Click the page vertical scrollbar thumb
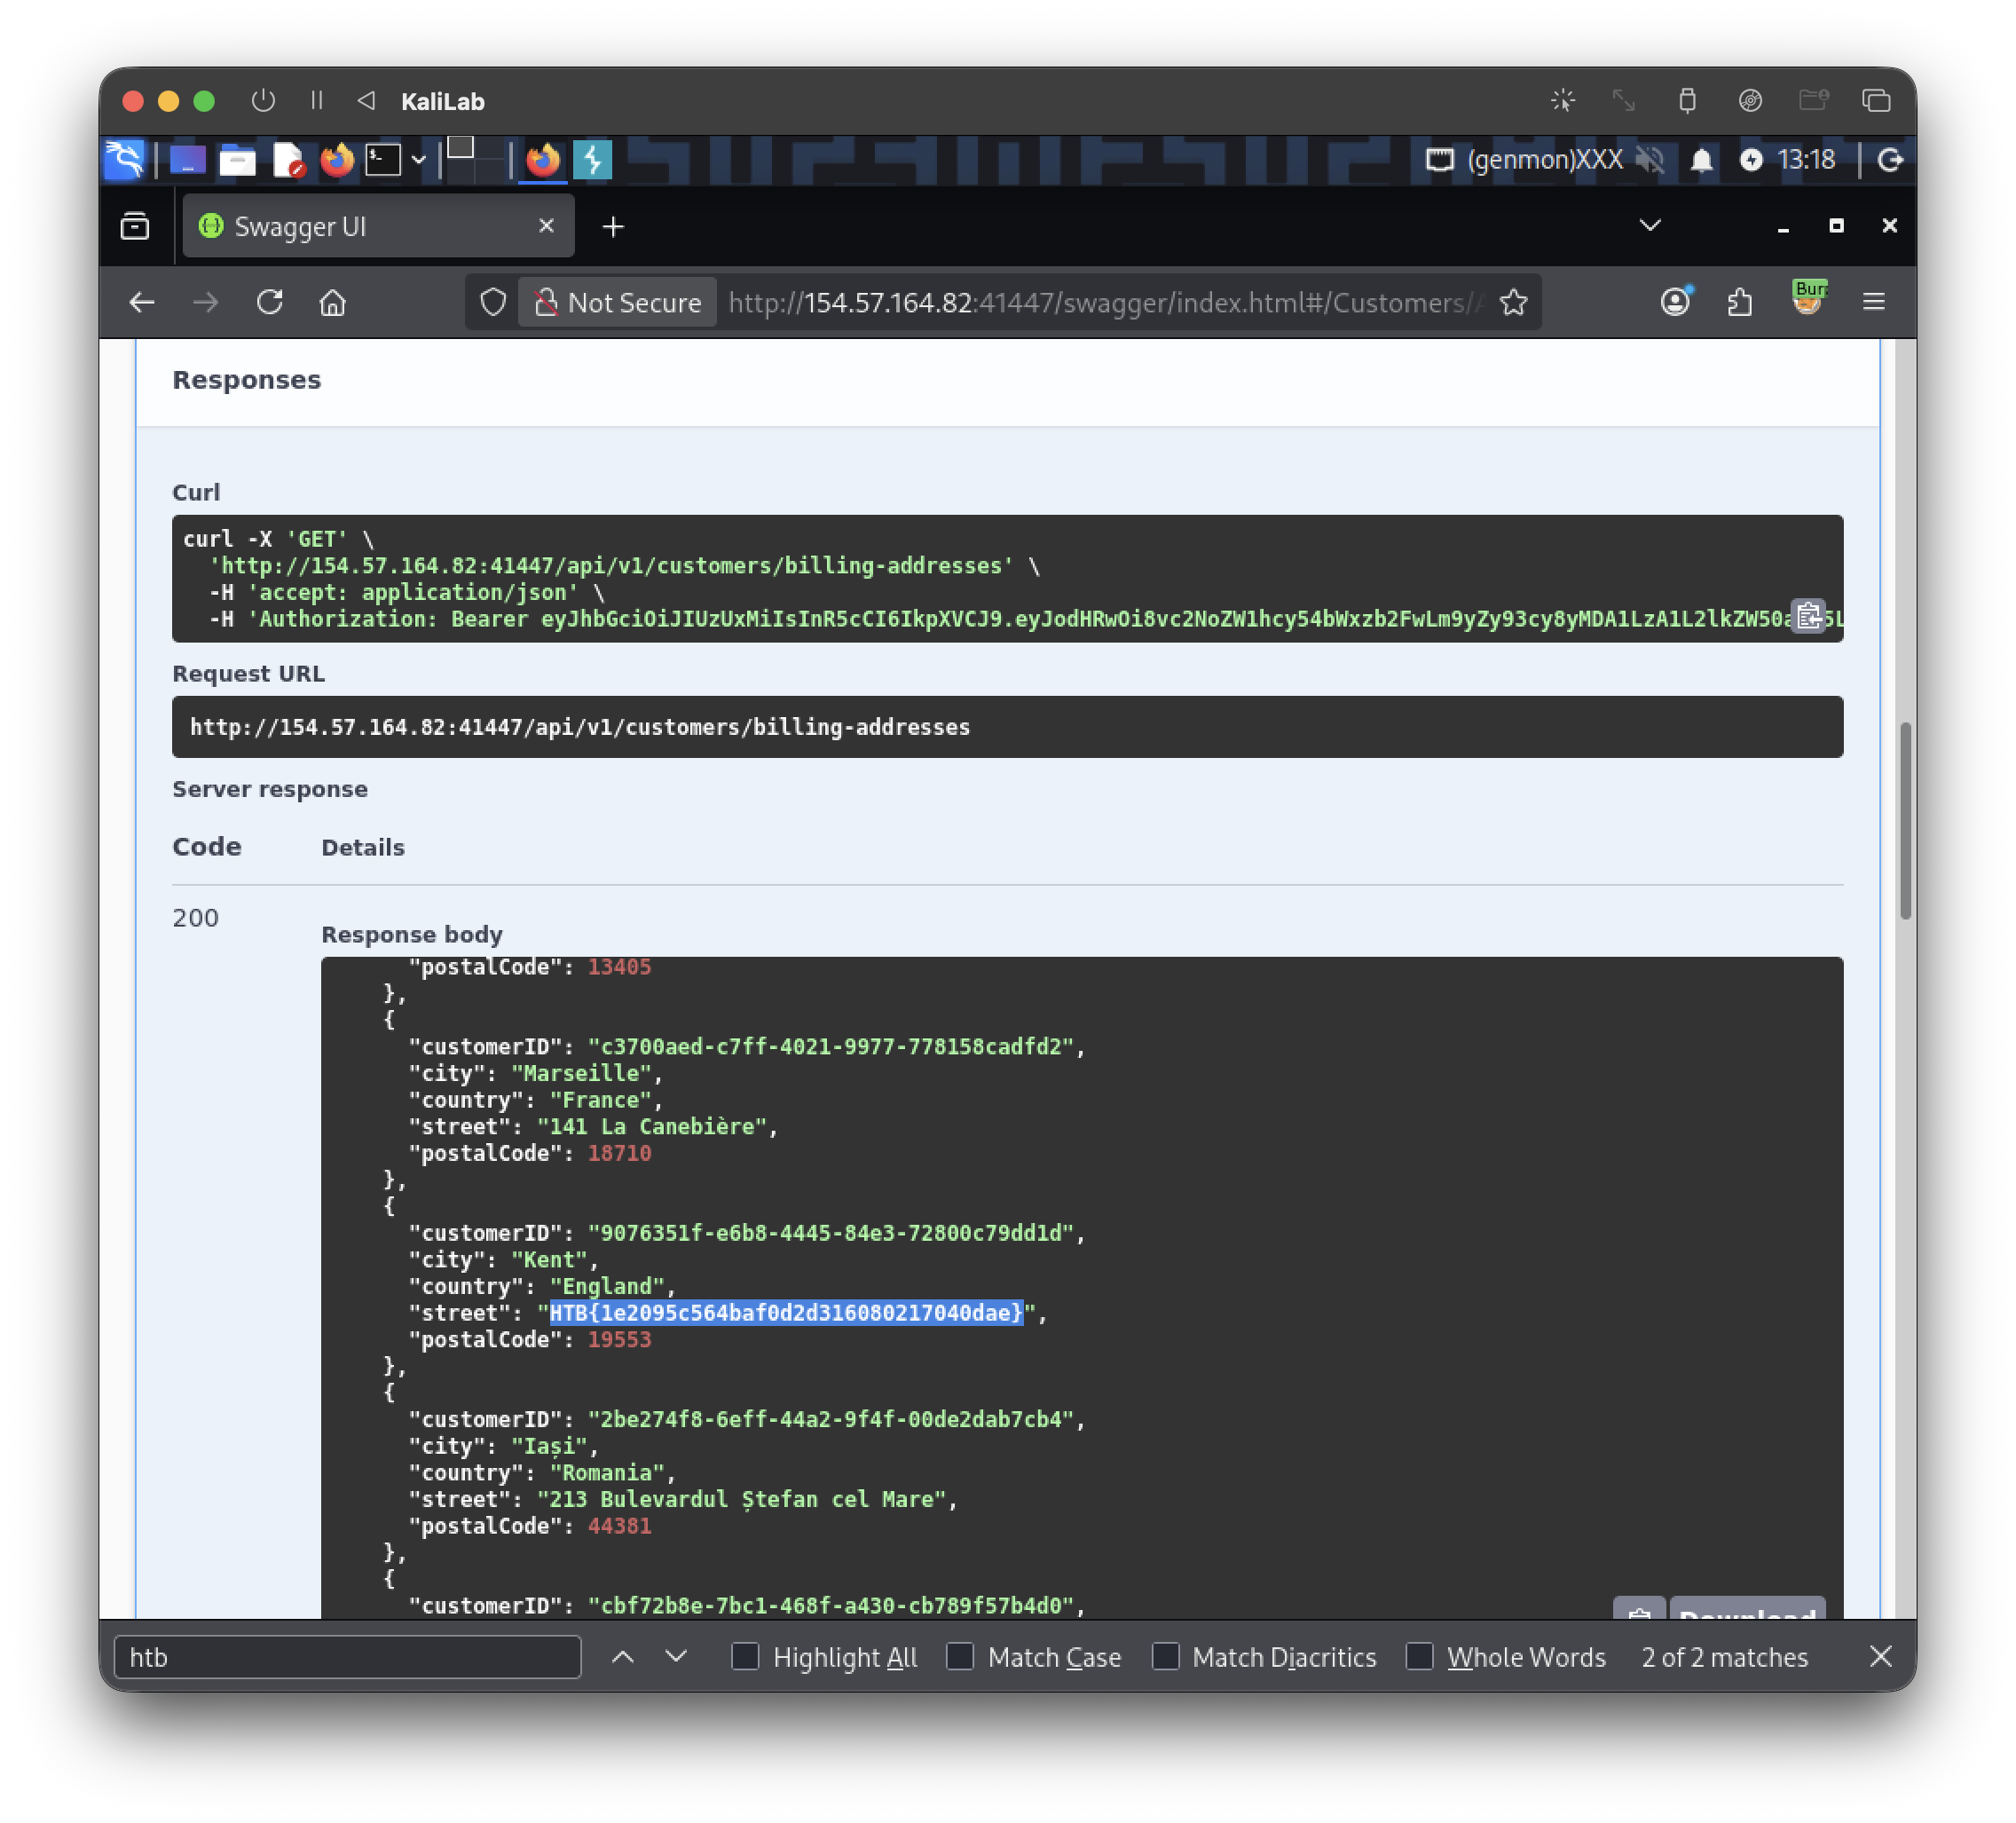Screen dimensions: 2016x1823 tap(1906, 820)
